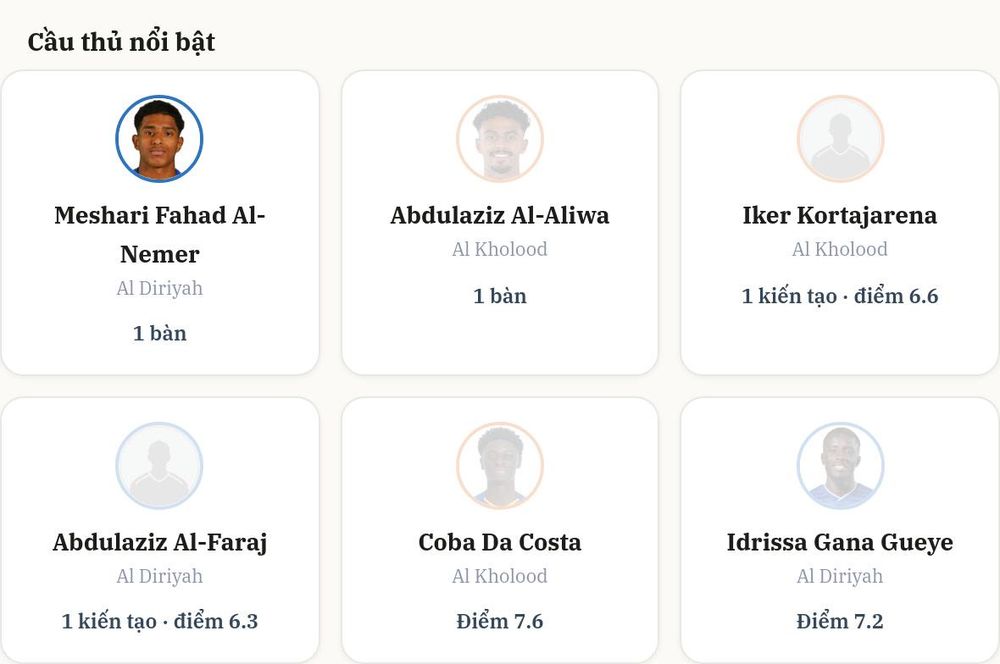This screenshot has height=664, width=1000.
Task: Select Idrissa Gana Gueye's profile picture
Action: pos(840,466)
